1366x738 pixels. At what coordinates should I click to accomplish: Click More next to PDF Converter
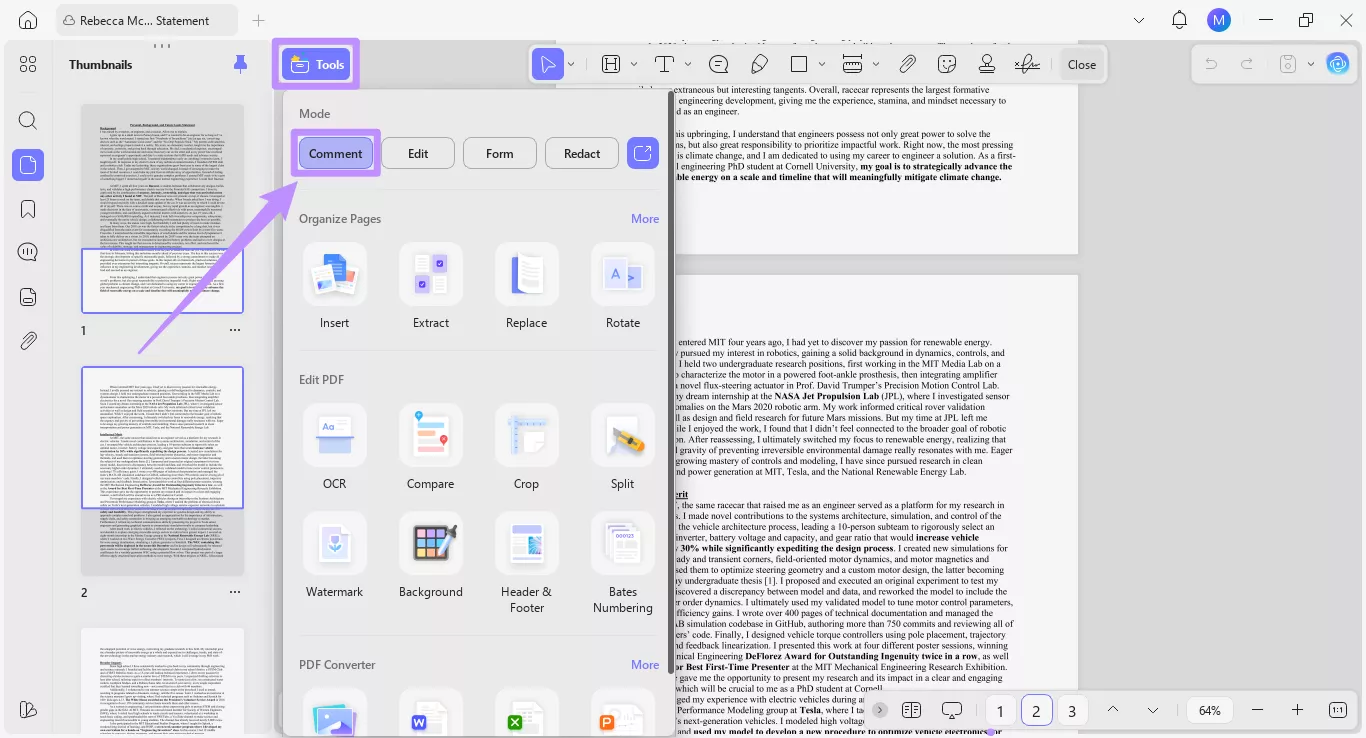(x=645, y=665)
